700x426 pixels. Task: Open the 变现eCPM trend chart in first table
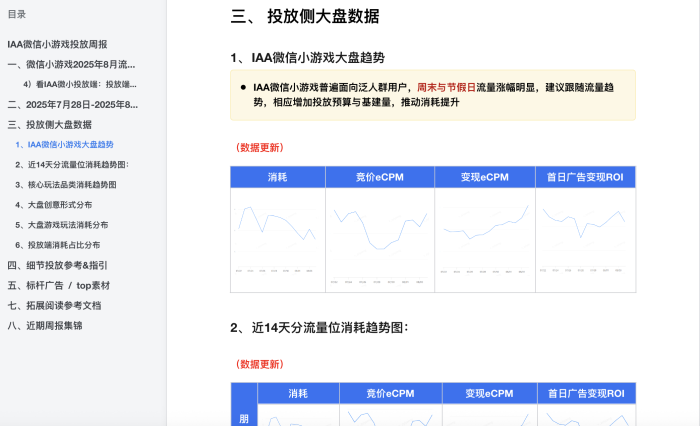[485, 240]
